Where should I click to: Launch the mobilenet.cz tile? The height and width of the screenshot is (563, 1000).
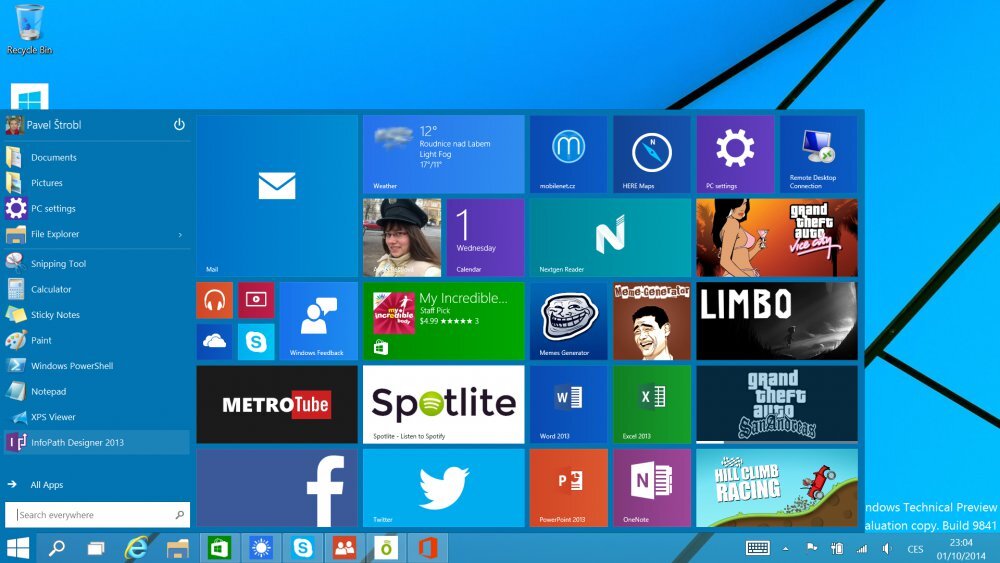pyautogui.click(x=568, y=154)
